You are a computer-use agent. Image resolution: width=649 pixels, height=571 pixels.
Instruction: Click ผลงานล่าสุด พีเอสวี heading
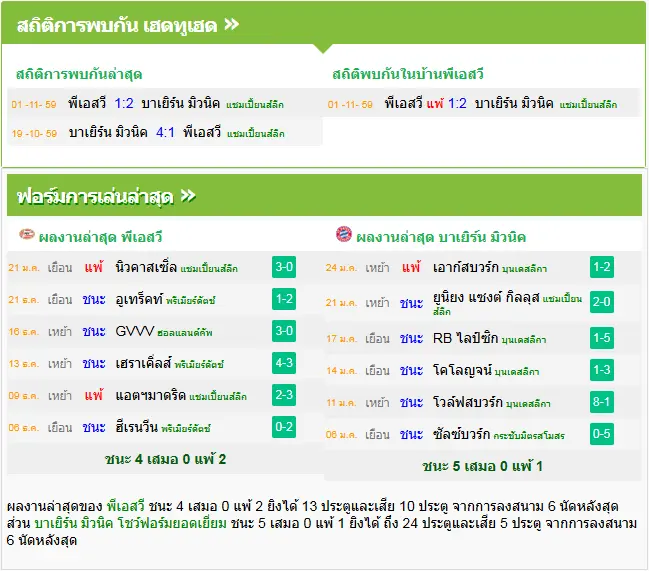(100, 237)
